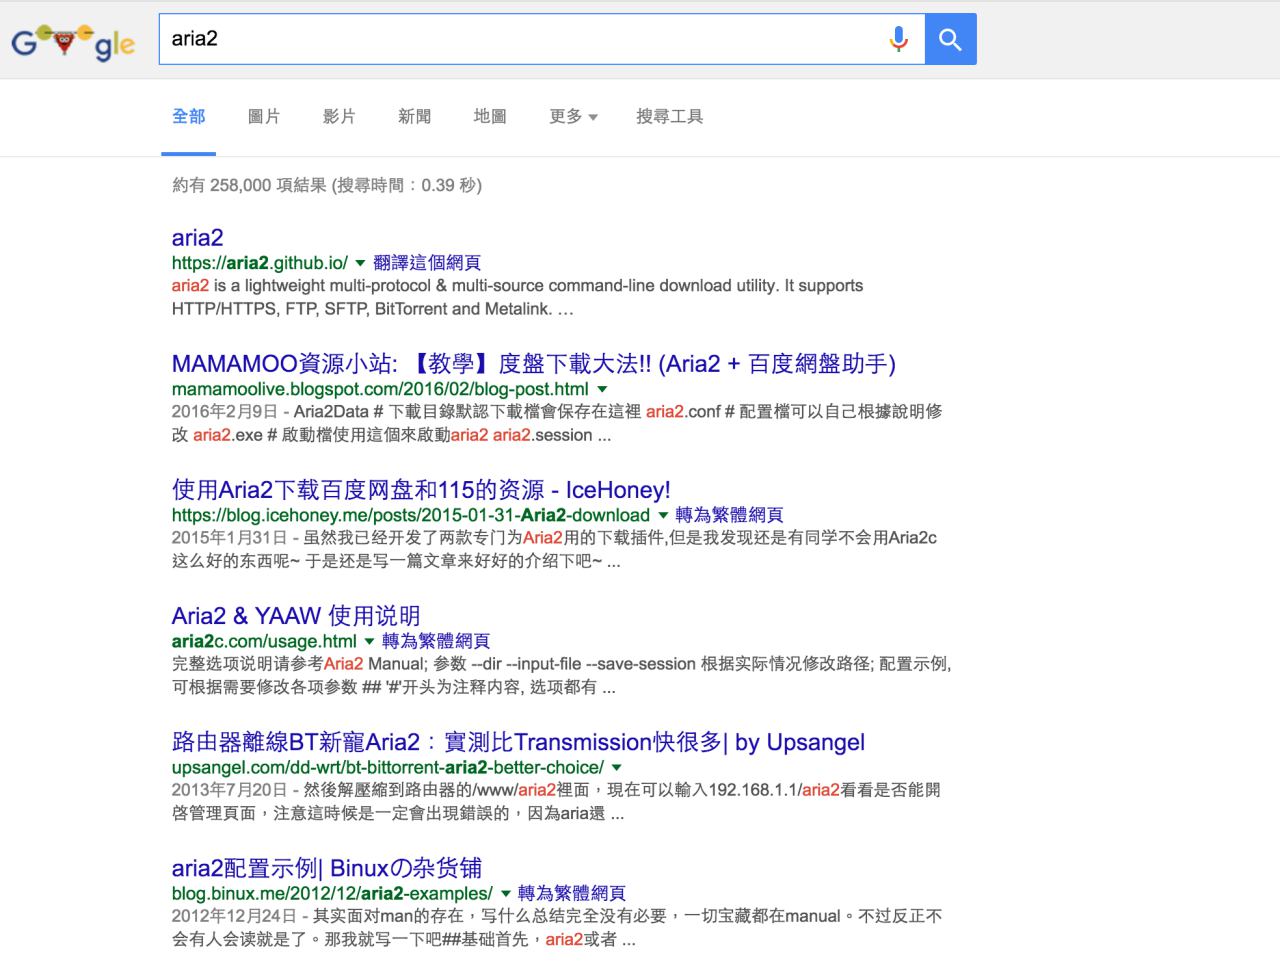Open the 地圖 tab
This screenshot has width=1280, height=966.
[x=490, y=117]
